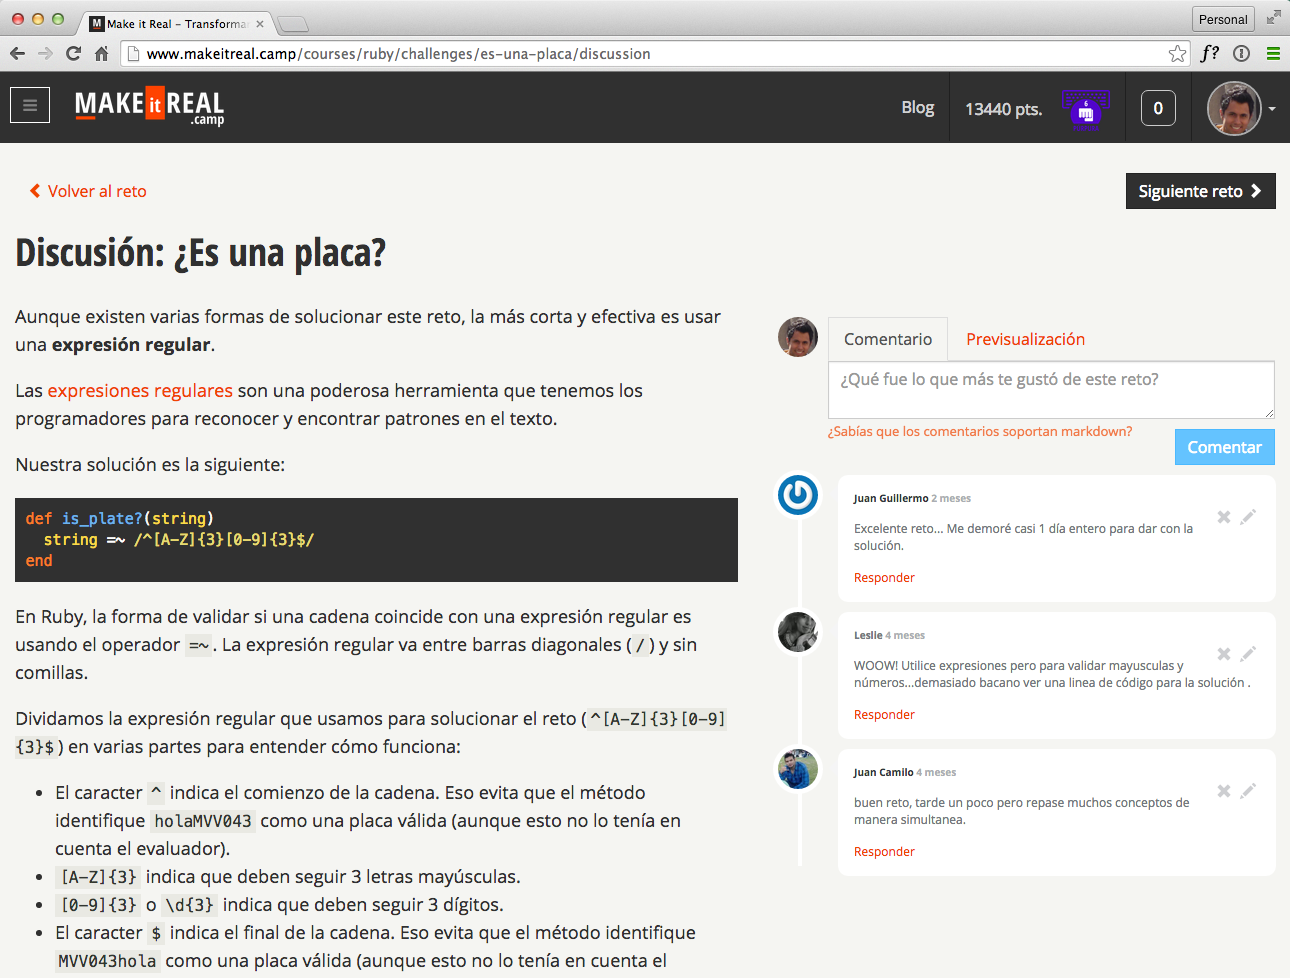Click the Siguiente reto button
The image size is (1290, 978).
(1200, 191)
